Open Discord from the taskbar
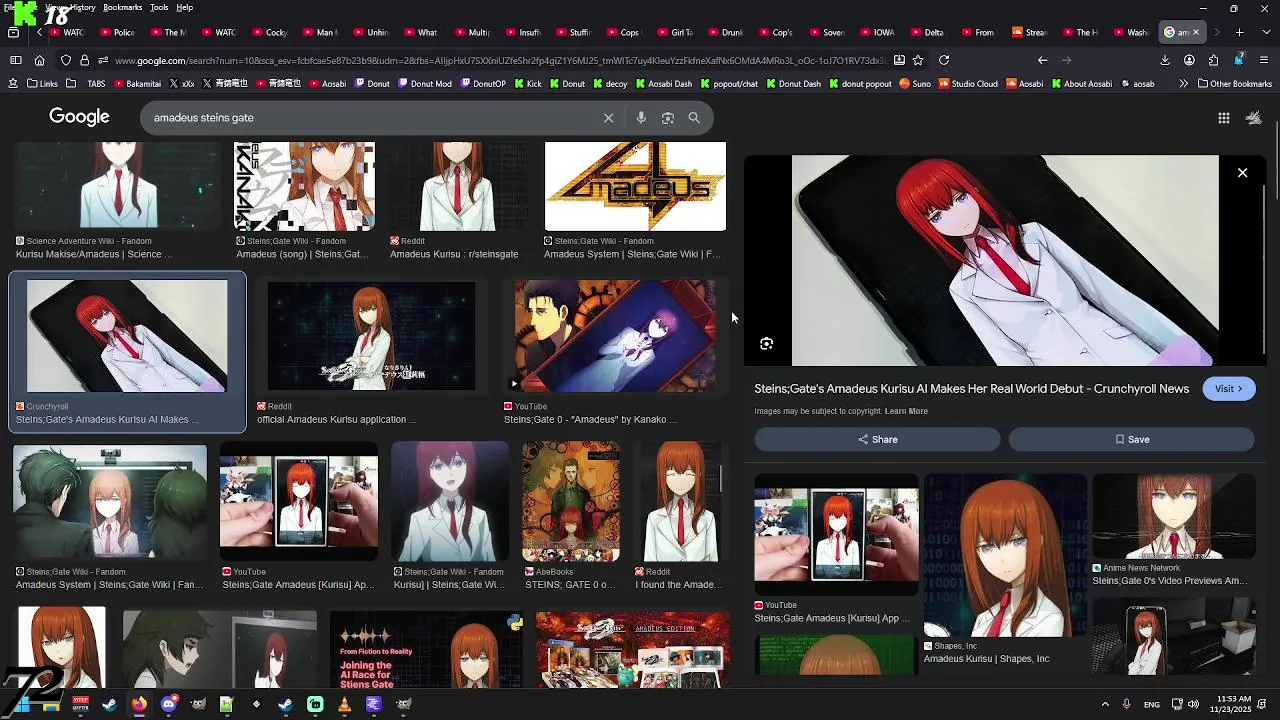 tap(168, 704)
